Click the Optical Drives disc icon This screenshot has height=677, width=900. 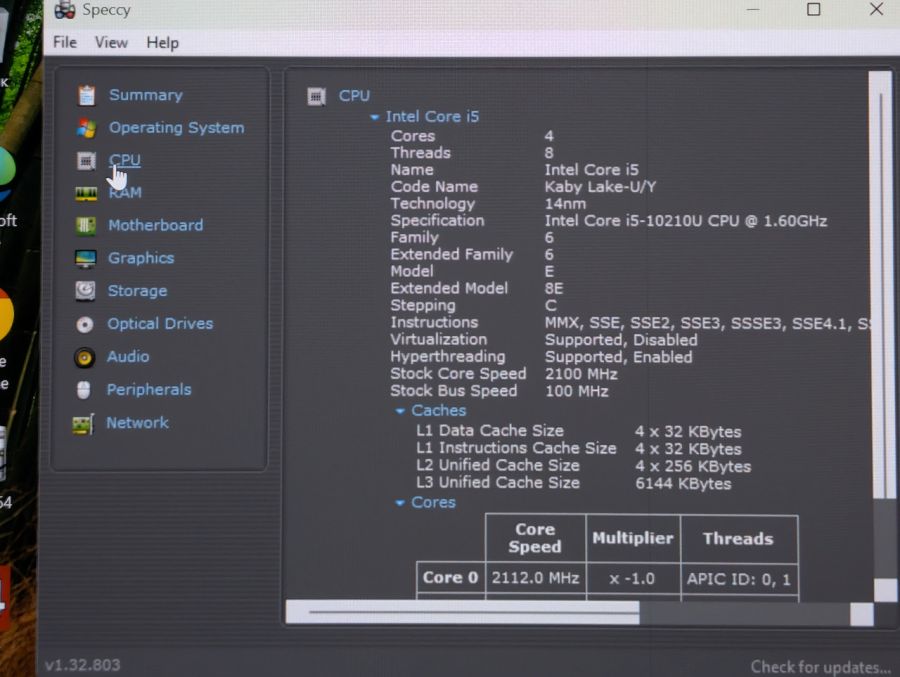point(84,324)
